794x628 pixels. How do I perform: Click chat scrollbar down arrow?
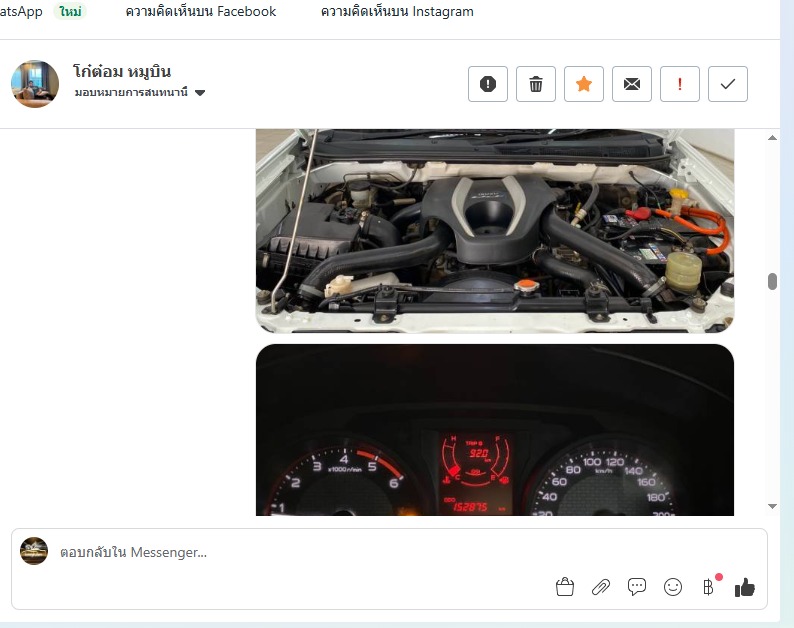pyautogui.click(x=772, y=506)
